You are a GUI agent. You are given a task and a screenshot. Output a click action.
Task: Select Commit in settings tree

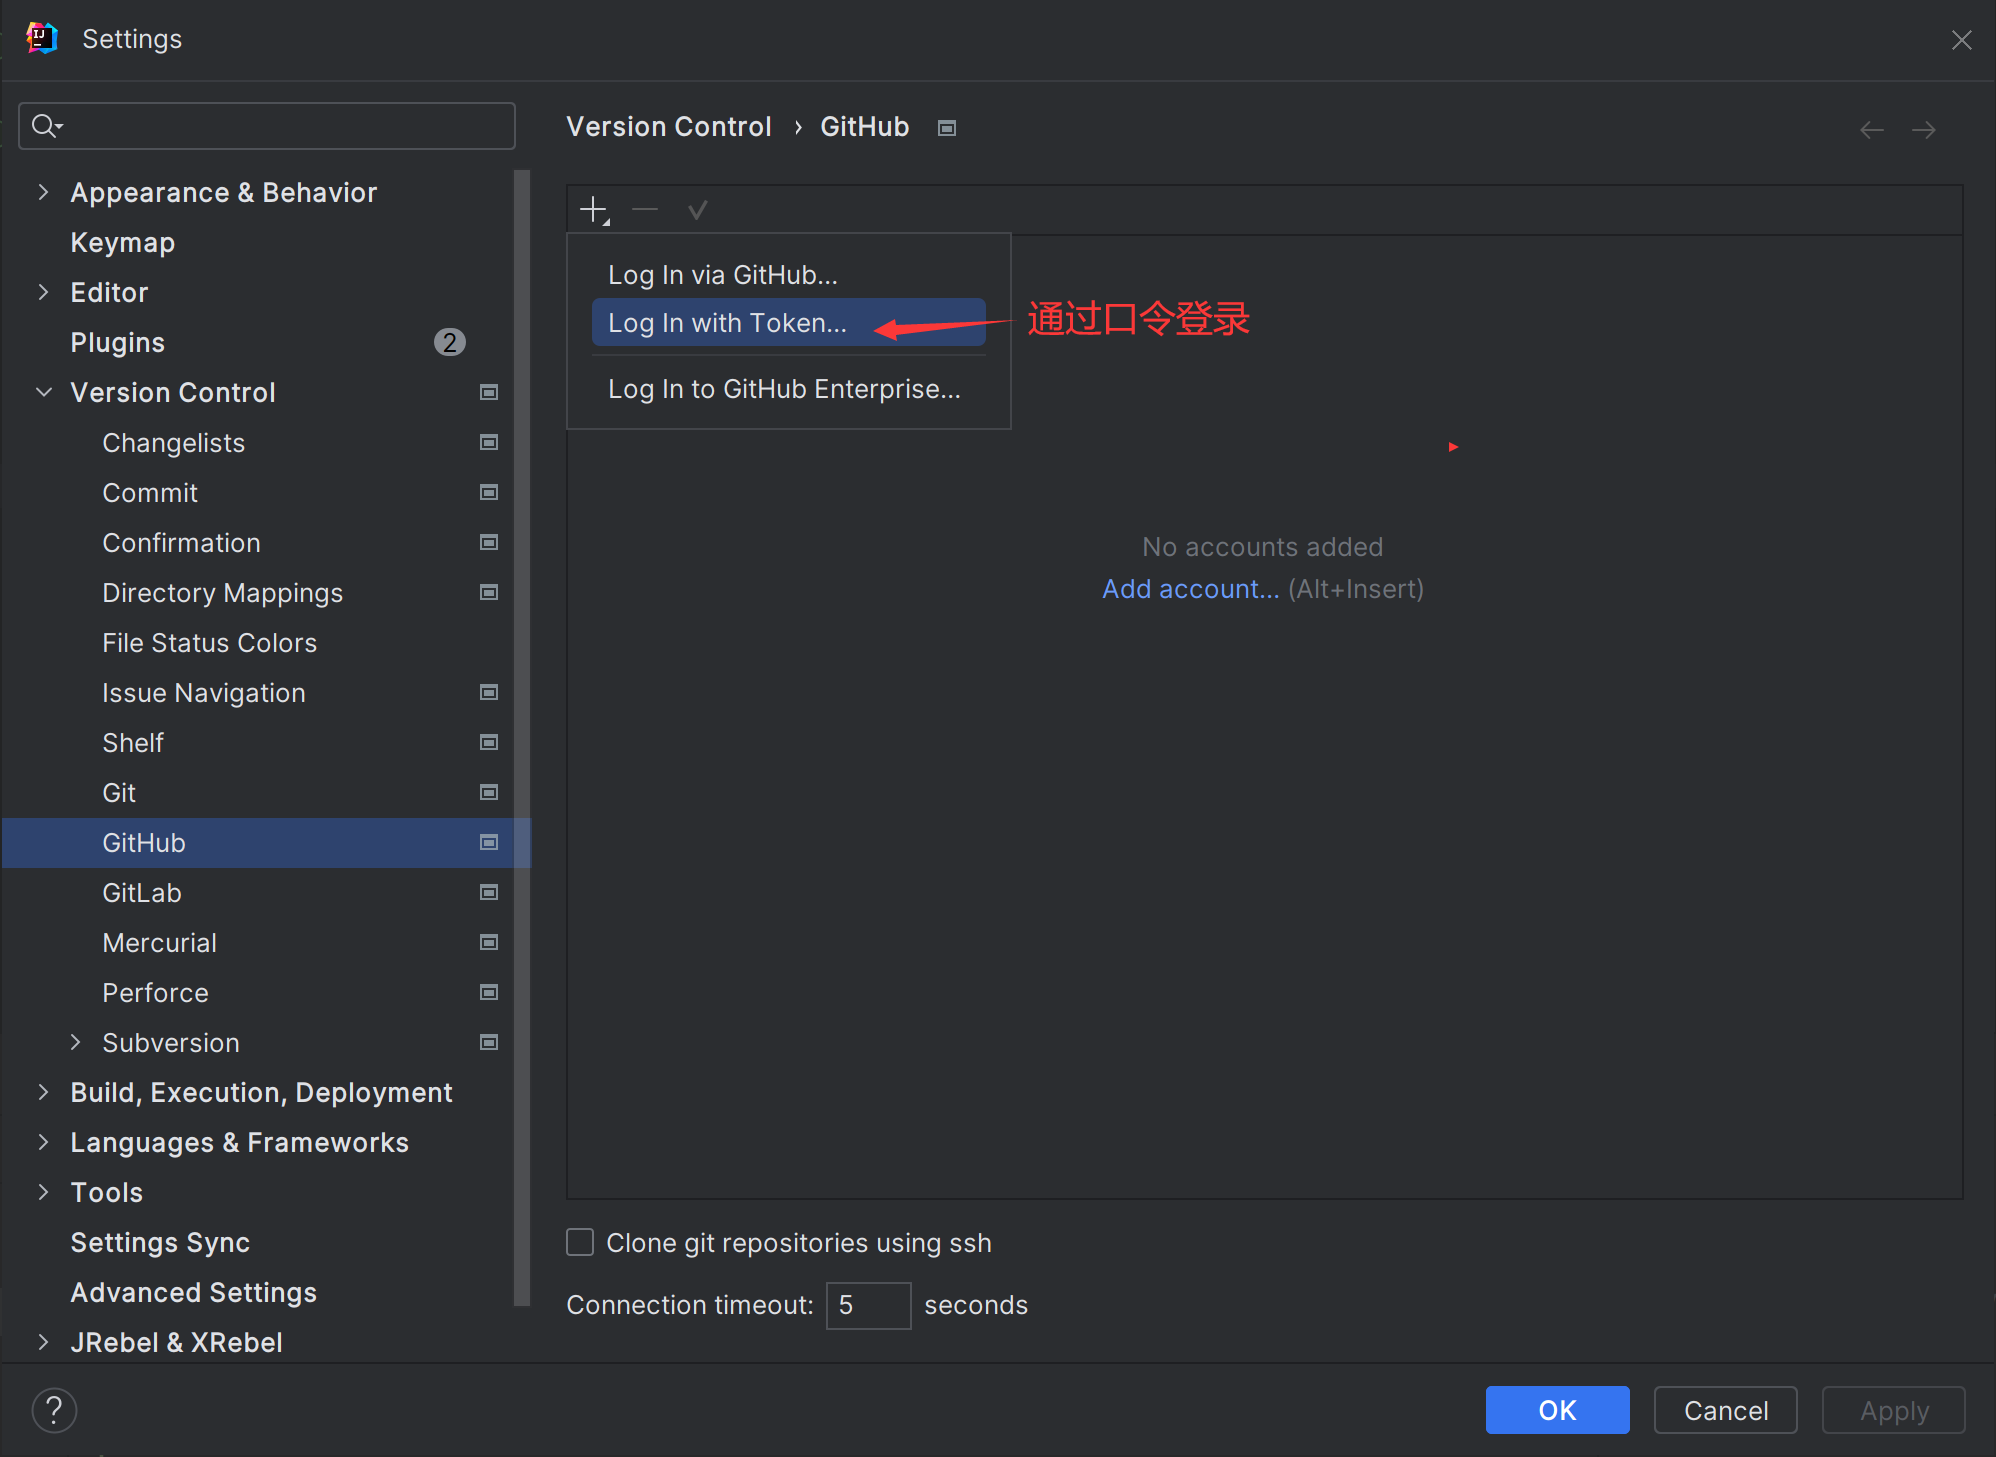click(x=150, y=492)
